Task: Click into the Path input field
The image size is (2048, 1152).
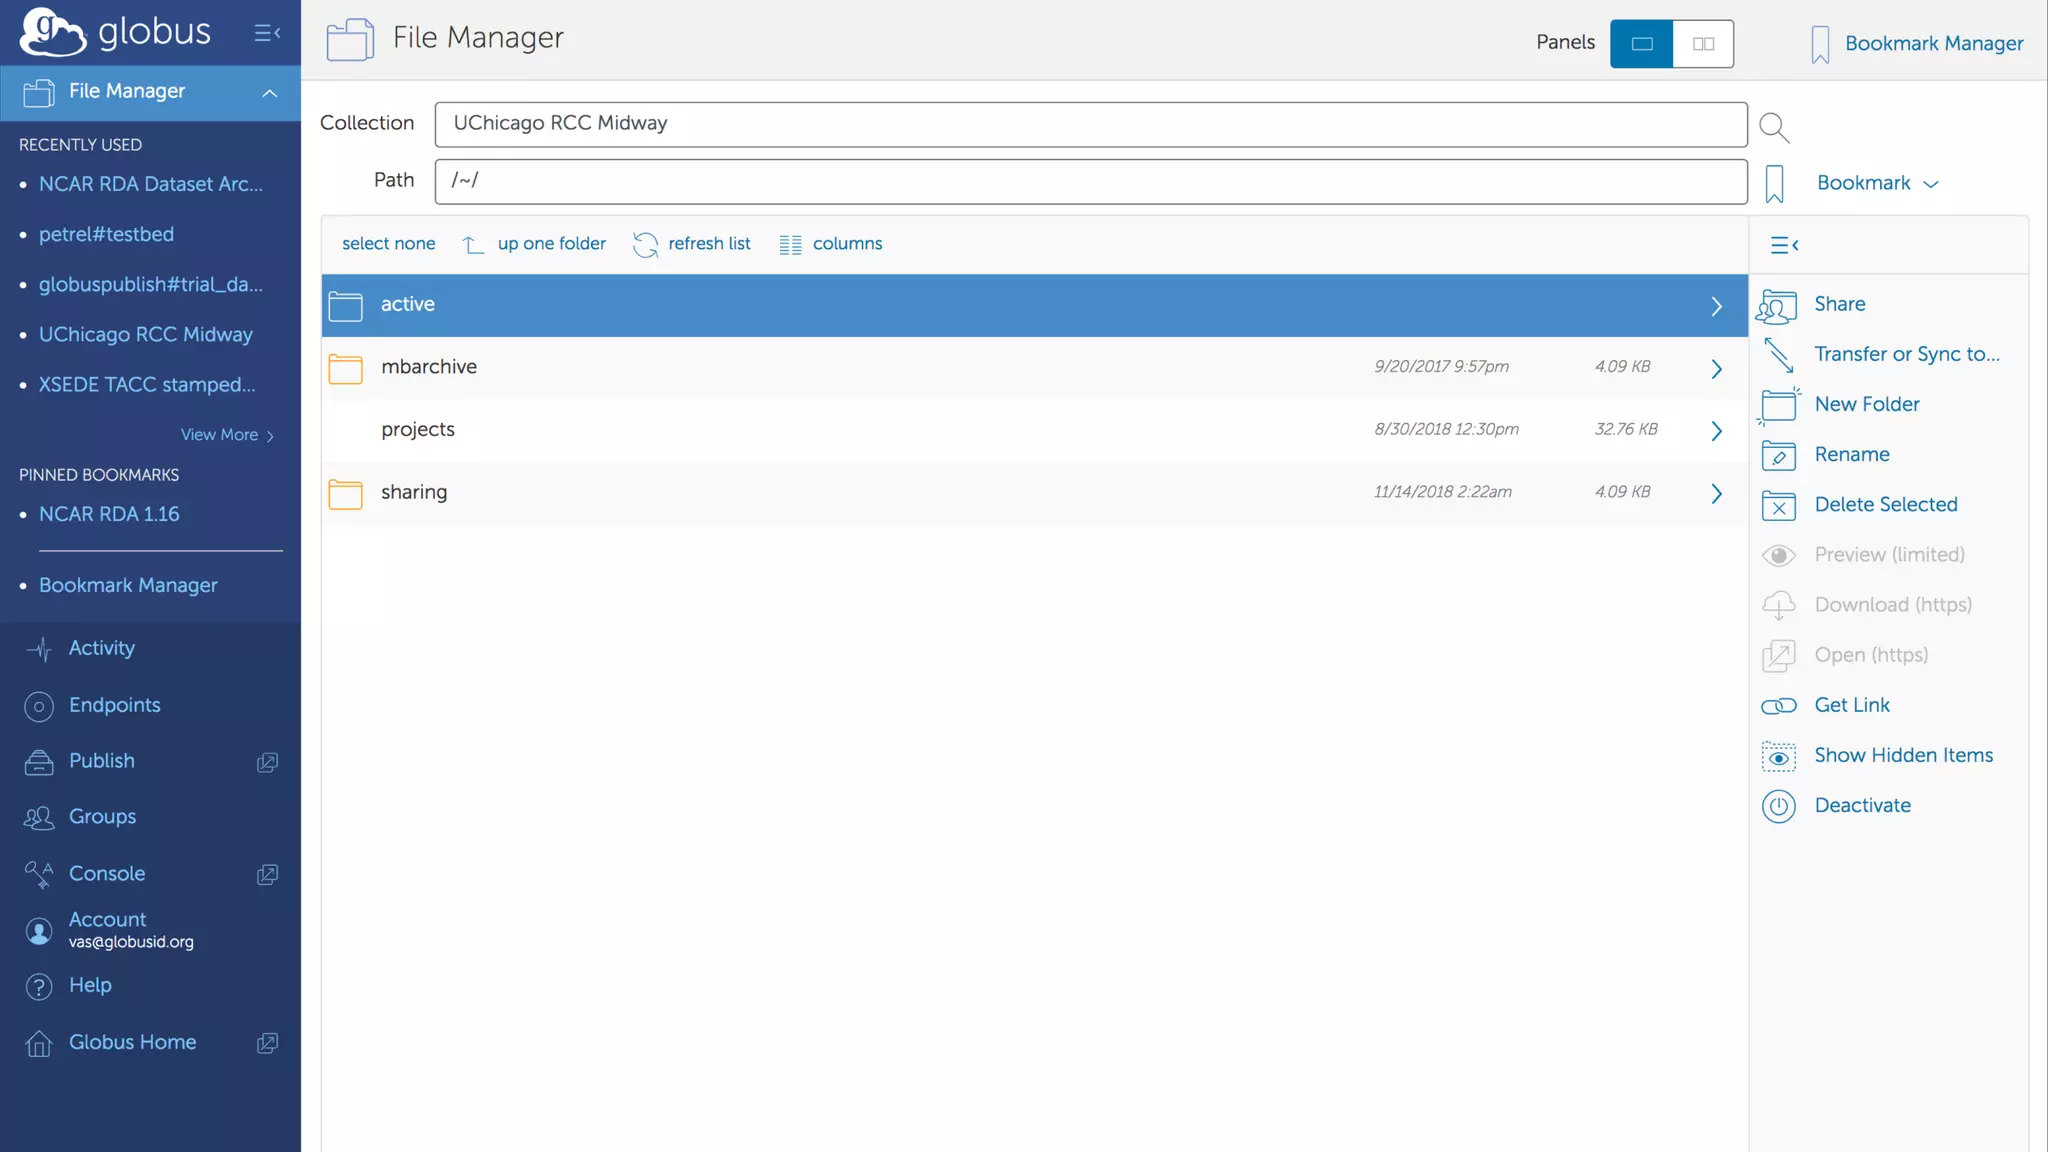Action: point(1090,181)
